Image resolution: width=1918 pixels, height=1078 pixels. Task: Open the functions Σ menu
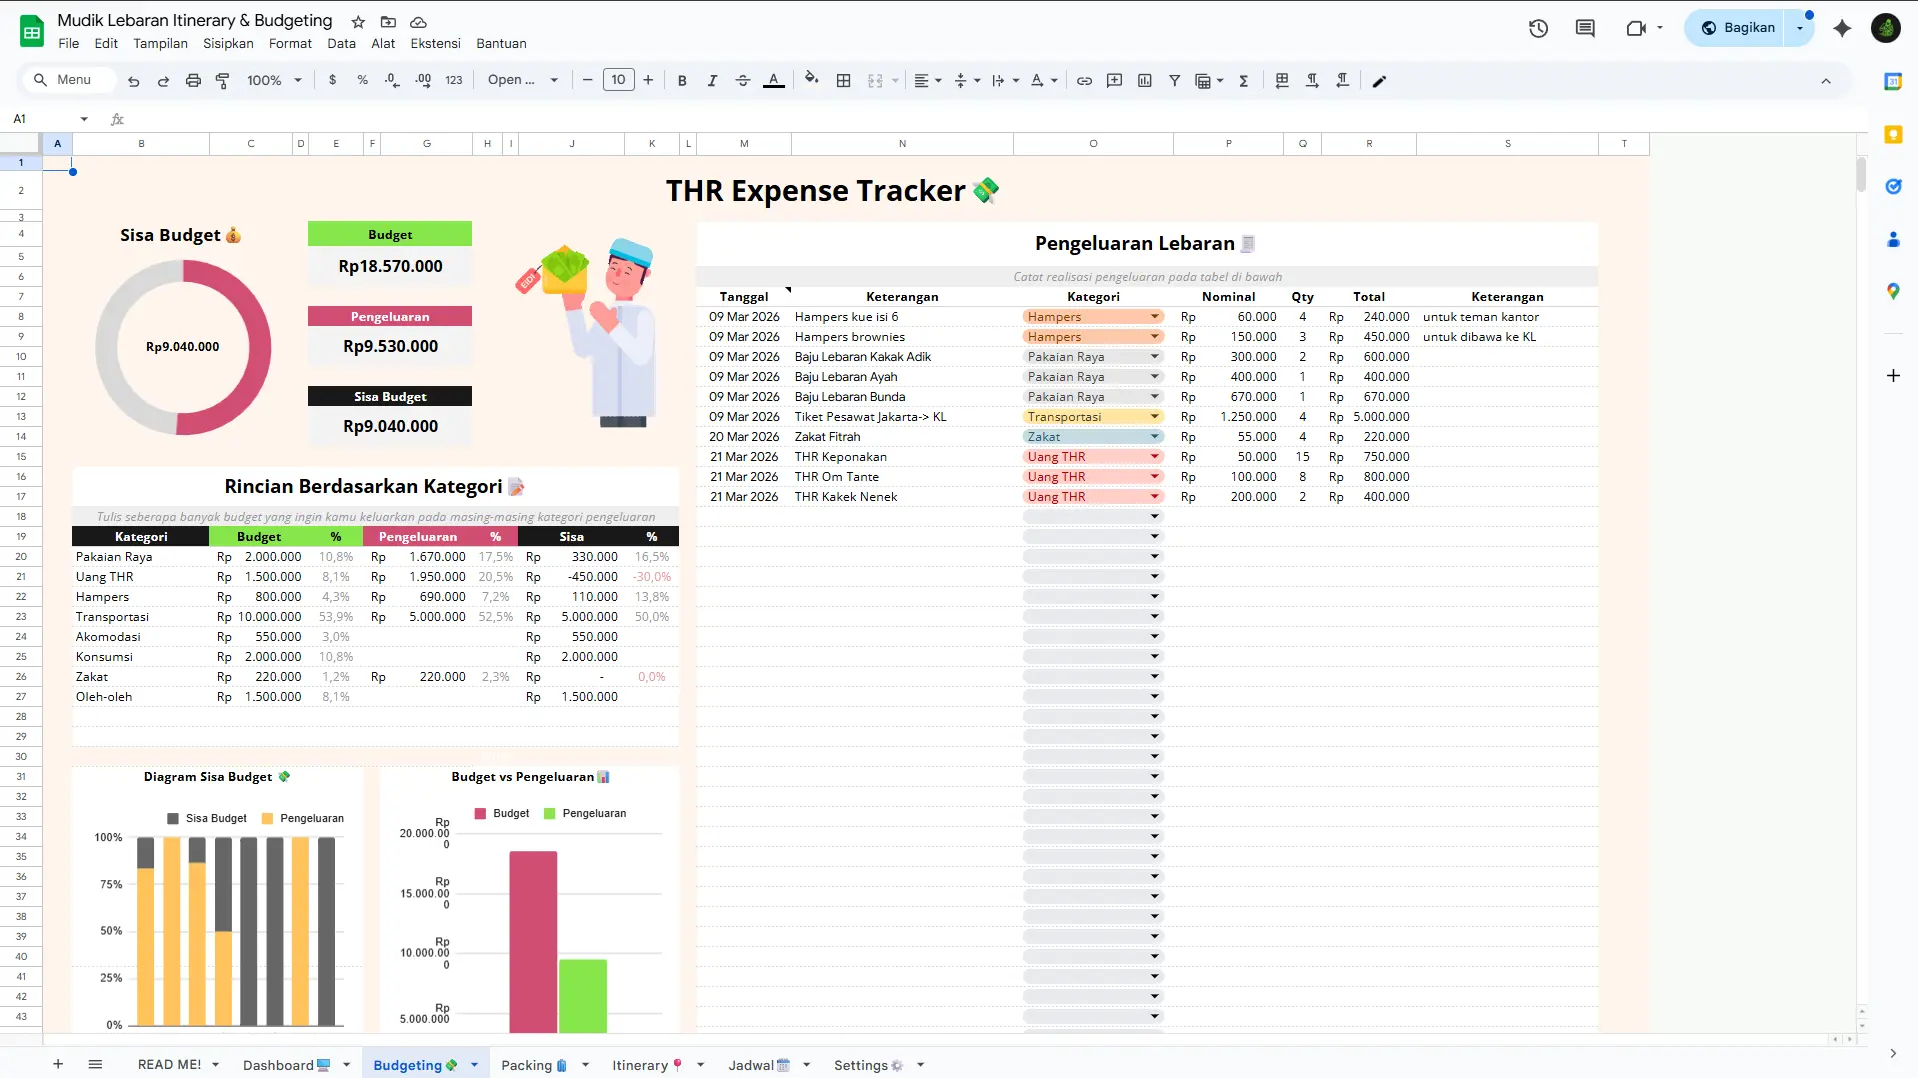click(1243, 80)
